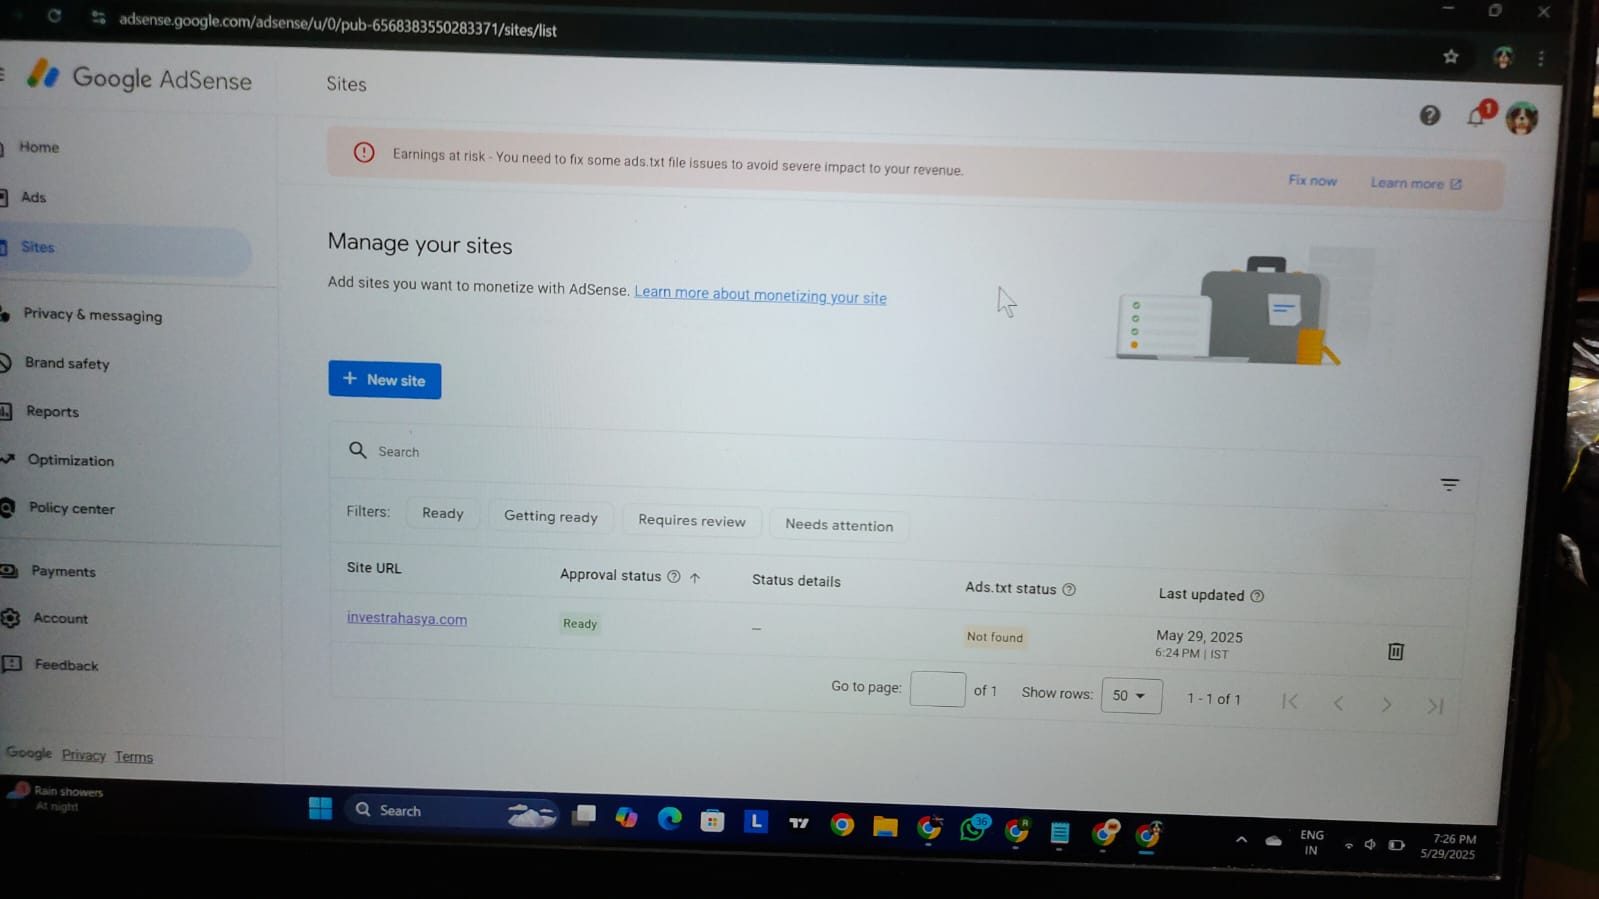Image resolution: width=1599 pixels, height=899 pixels.
Task: Open Microsoft Edge from taskbar
Action: point(669,820)
